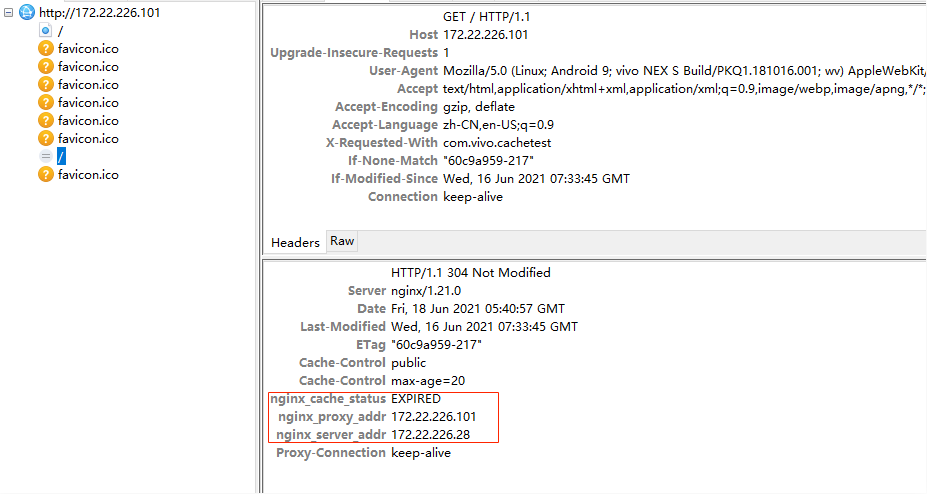Select the first root '/' document icon
This screenshot has width=927, height=494.
click(x=46, y=30)
